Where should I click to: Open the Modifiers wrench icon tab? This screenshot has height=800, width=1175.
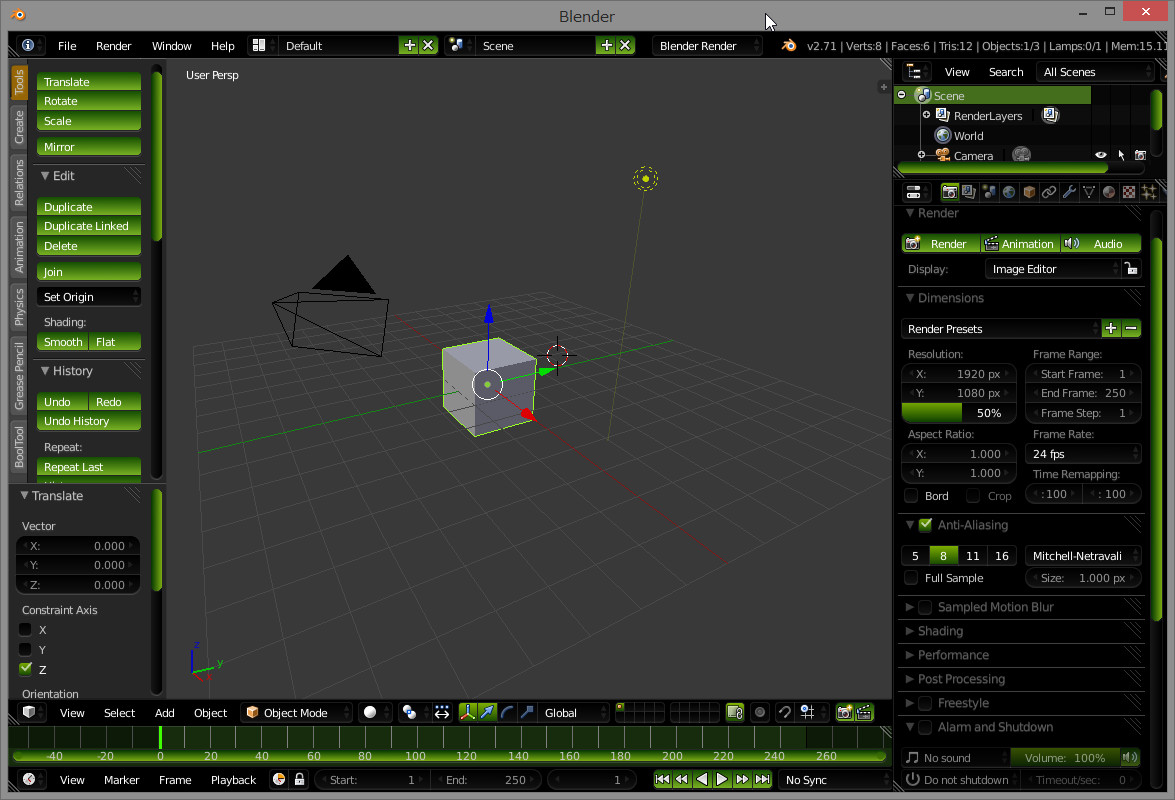tap(1069, 192)
